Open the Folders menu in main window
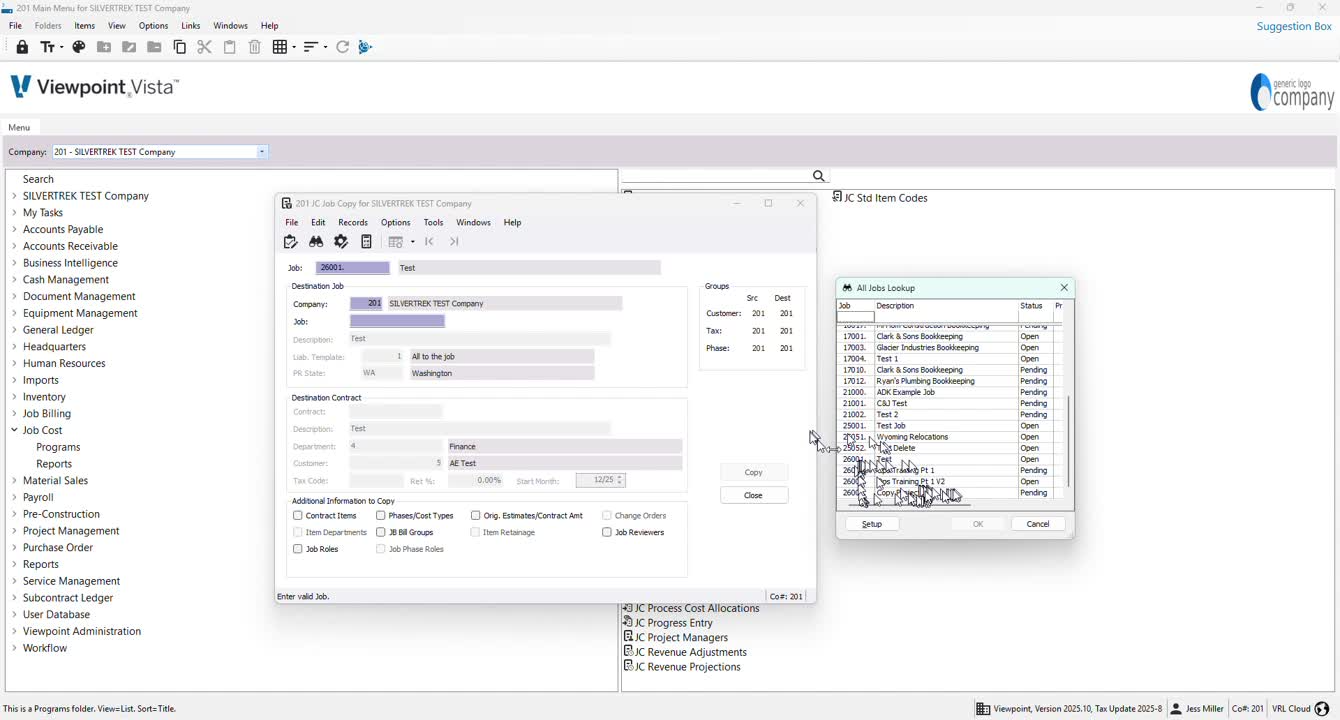This screenshot has height=720, width=1340. tap(48, 25)
